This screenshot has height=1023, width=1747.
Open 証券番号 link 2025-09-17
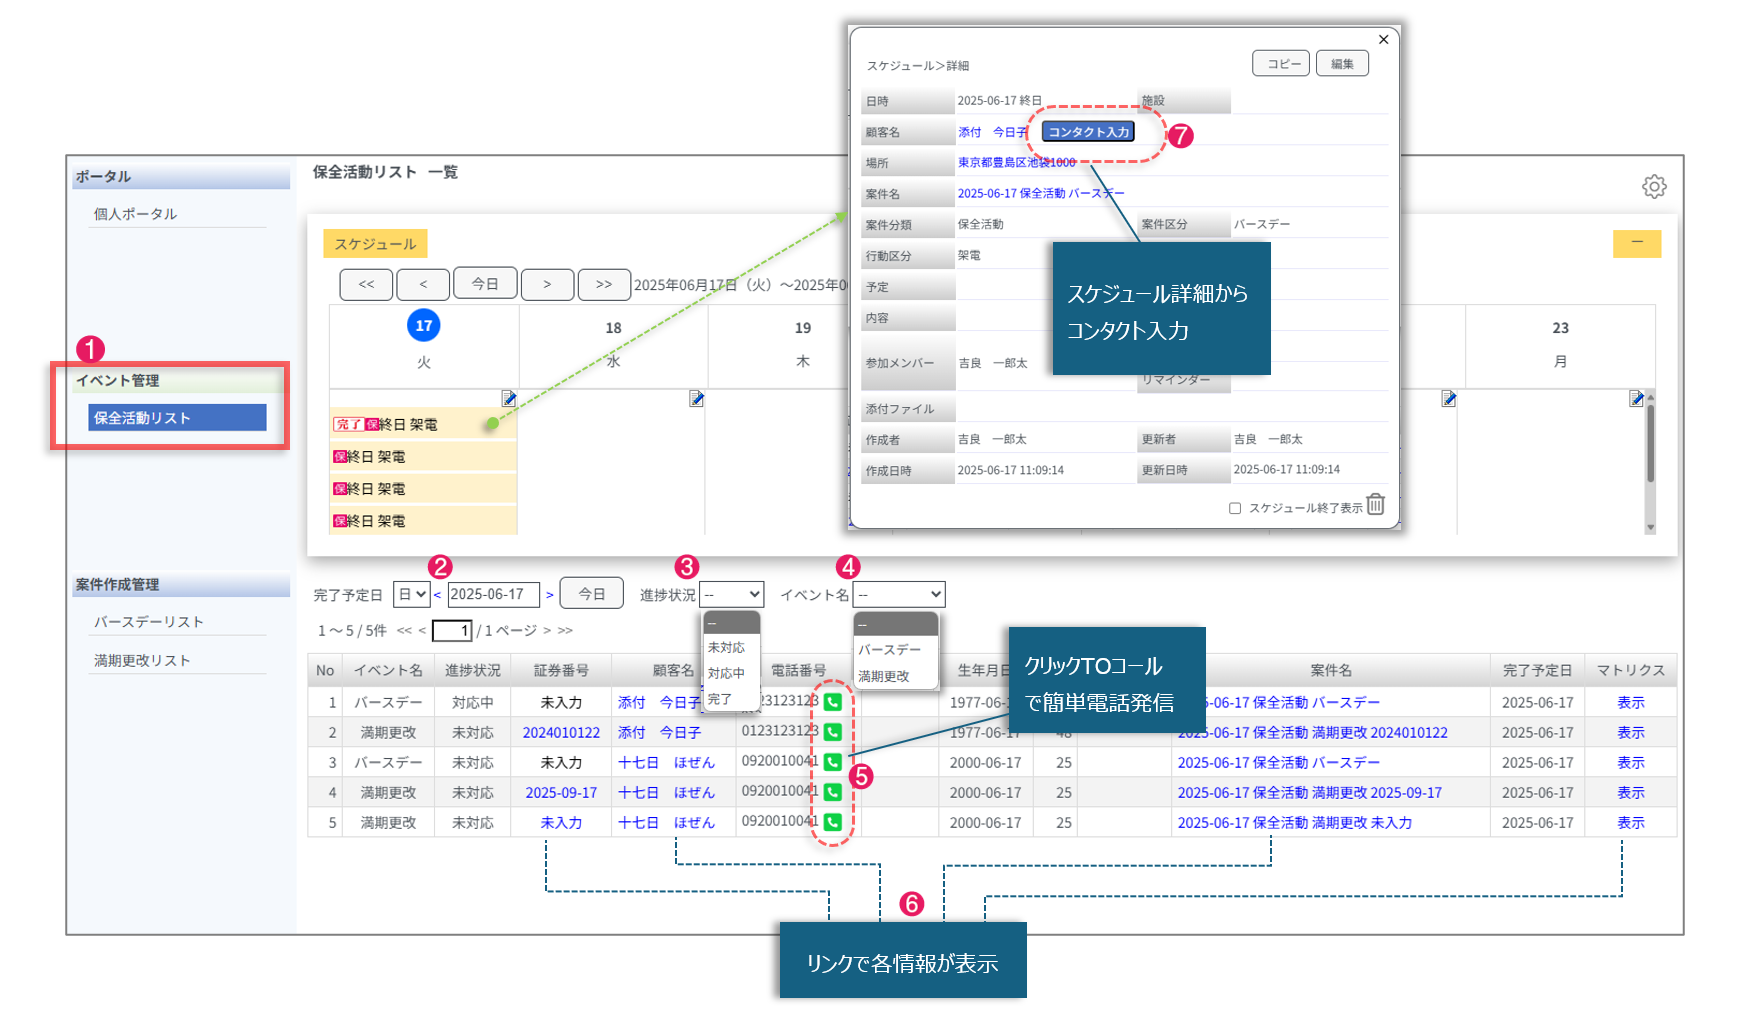click(x=561, y=793)
